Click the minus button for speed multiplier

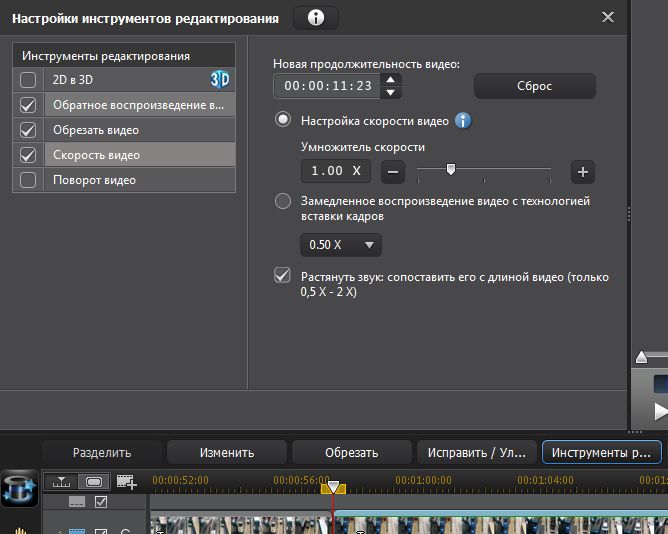point(393,171)
